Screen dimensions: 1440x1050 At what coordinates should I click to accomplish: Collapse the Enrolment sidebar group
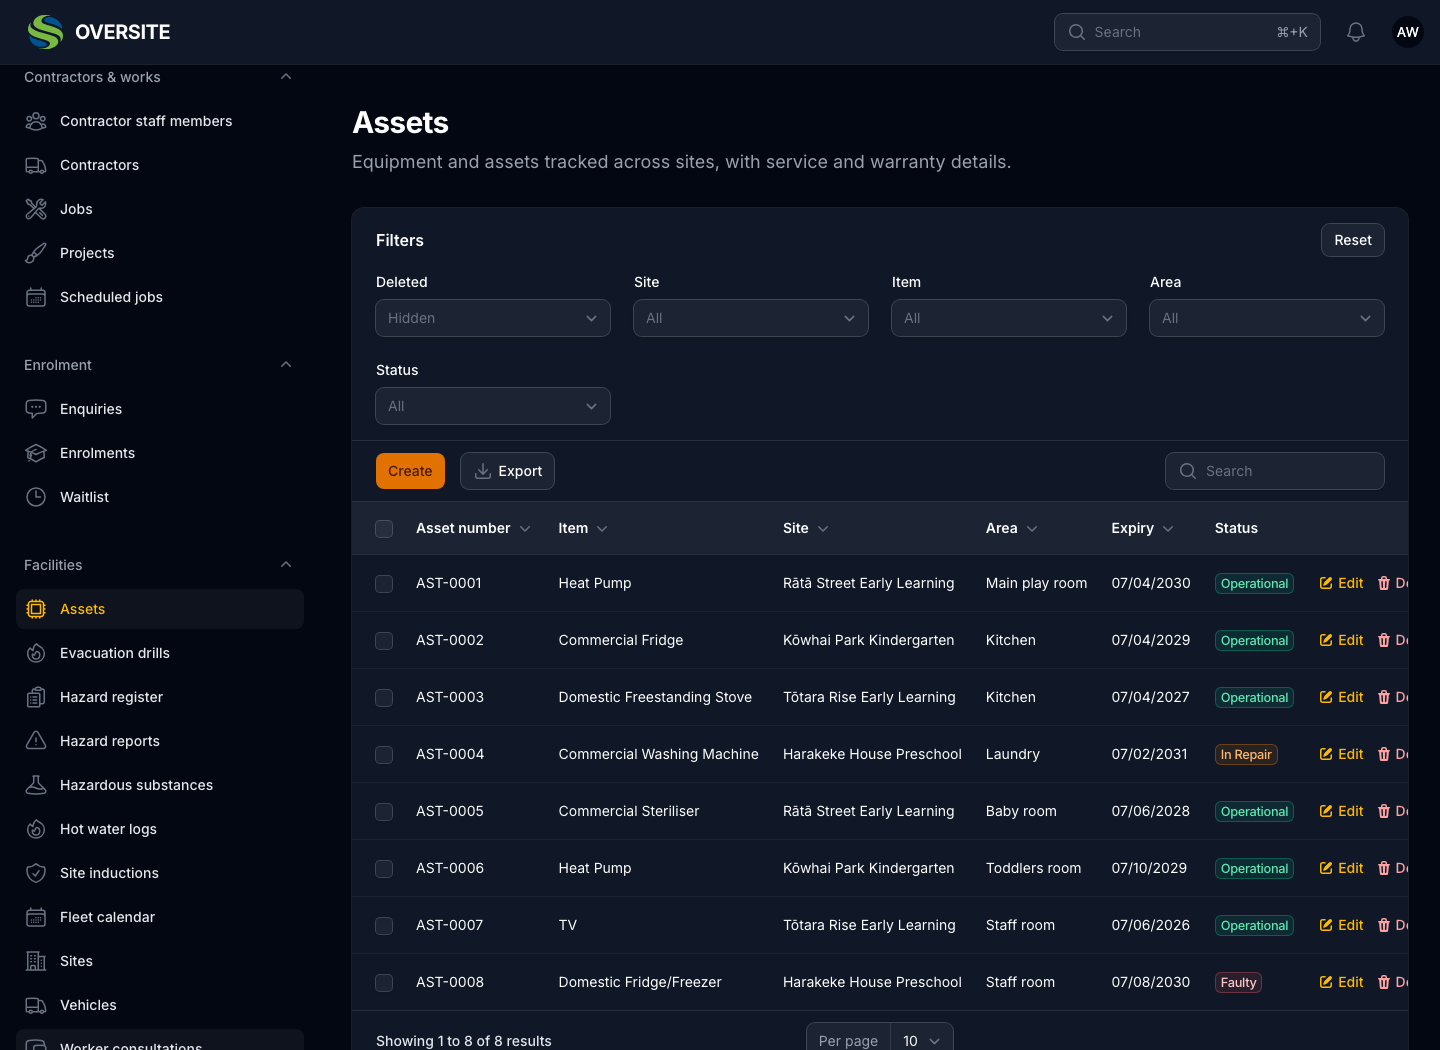pyautogui.click(x=286, y=365)
